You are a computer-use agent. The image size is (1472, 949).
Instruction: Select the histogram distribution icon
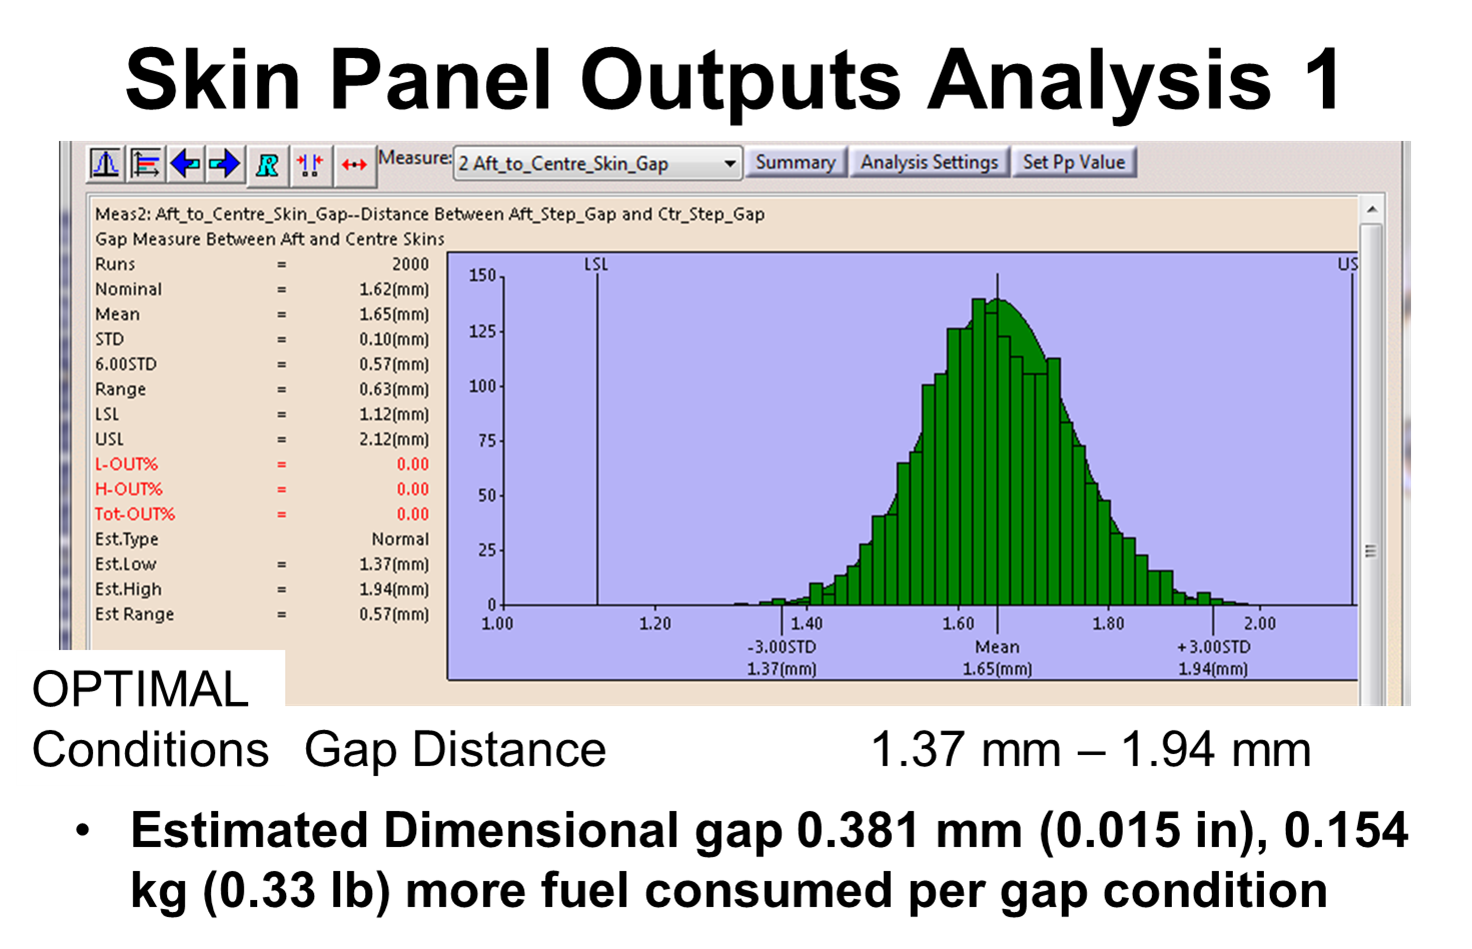tap(104, 164)
